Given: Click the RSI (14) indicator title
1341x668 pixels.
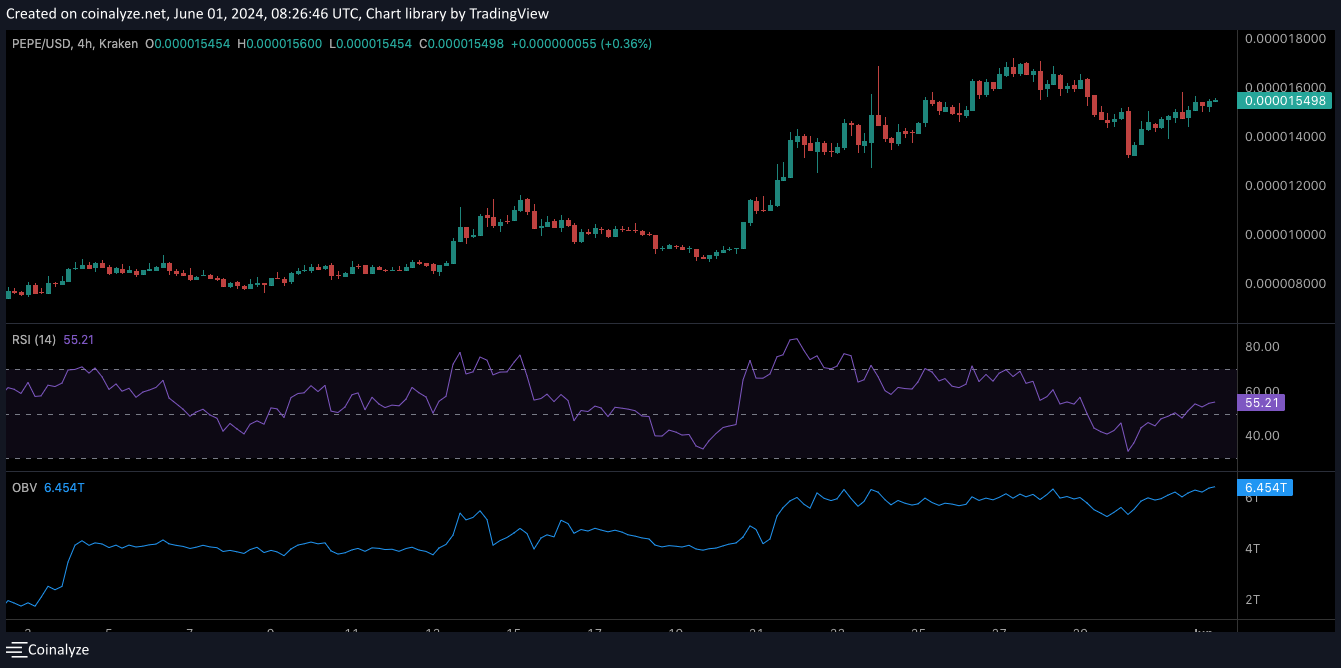Looking at the screenshot, I should (34, 340).
